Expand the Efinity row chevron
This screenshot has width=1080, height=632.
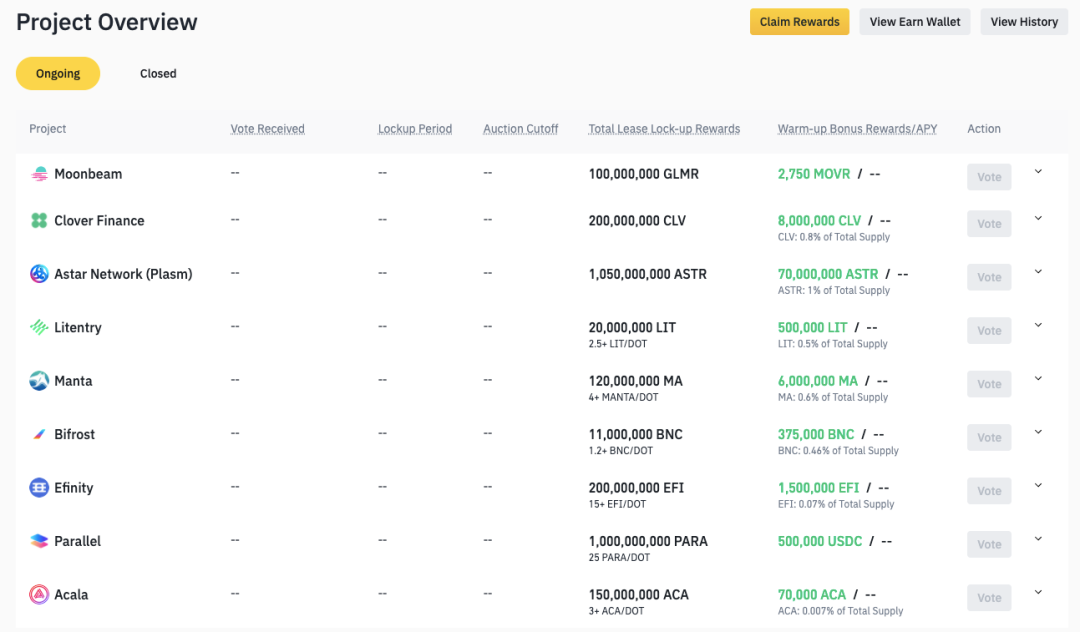pos(1038,485)
